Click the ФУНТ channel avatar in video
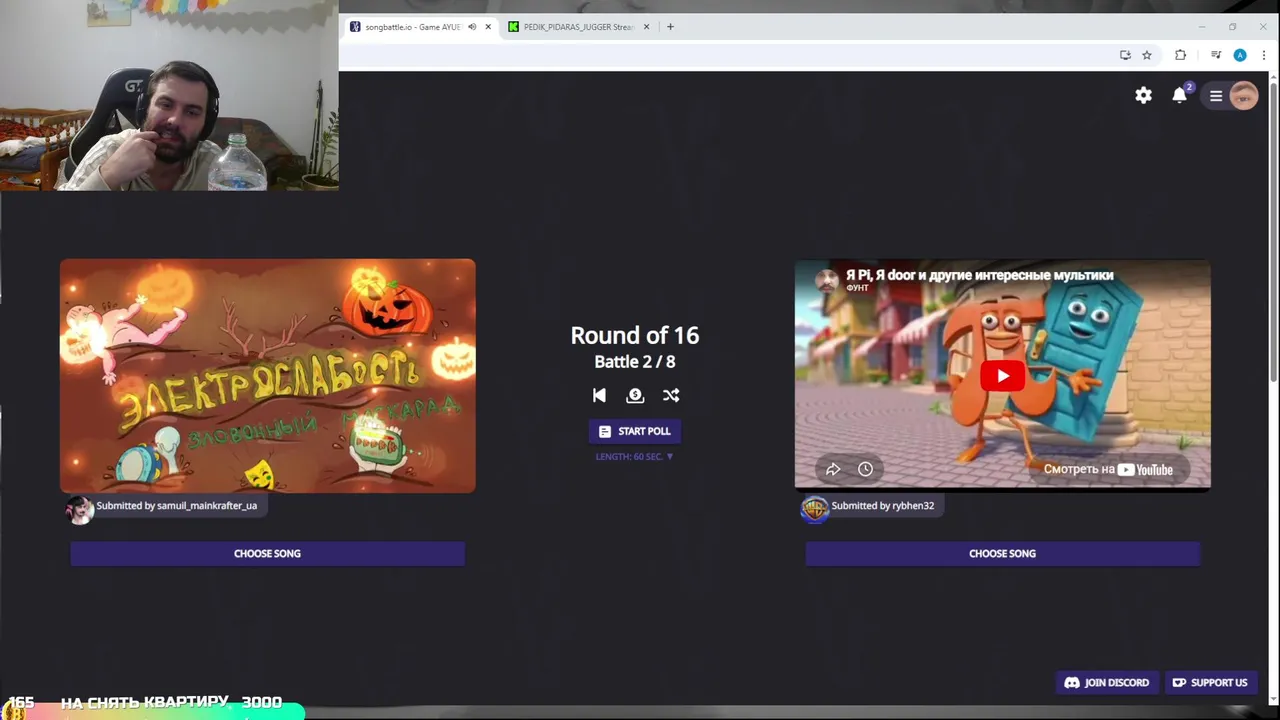Screen dimensions: 1280x720 click(826, 280)
